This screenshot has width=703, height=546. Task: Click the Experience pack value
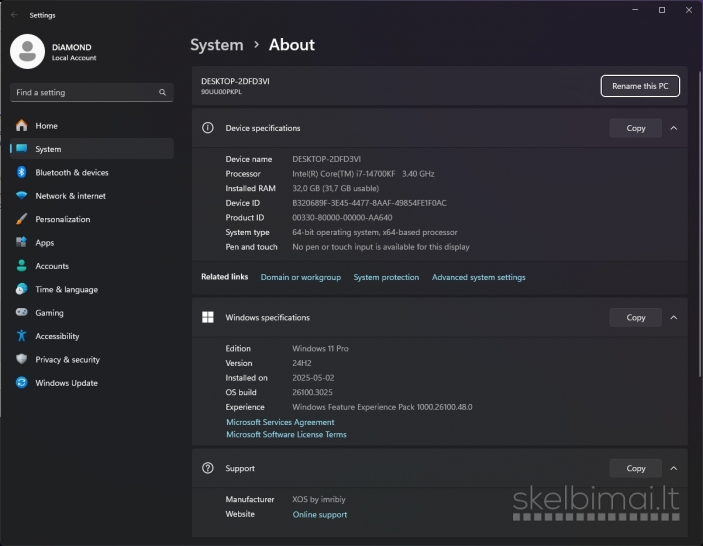click(382, 407)
